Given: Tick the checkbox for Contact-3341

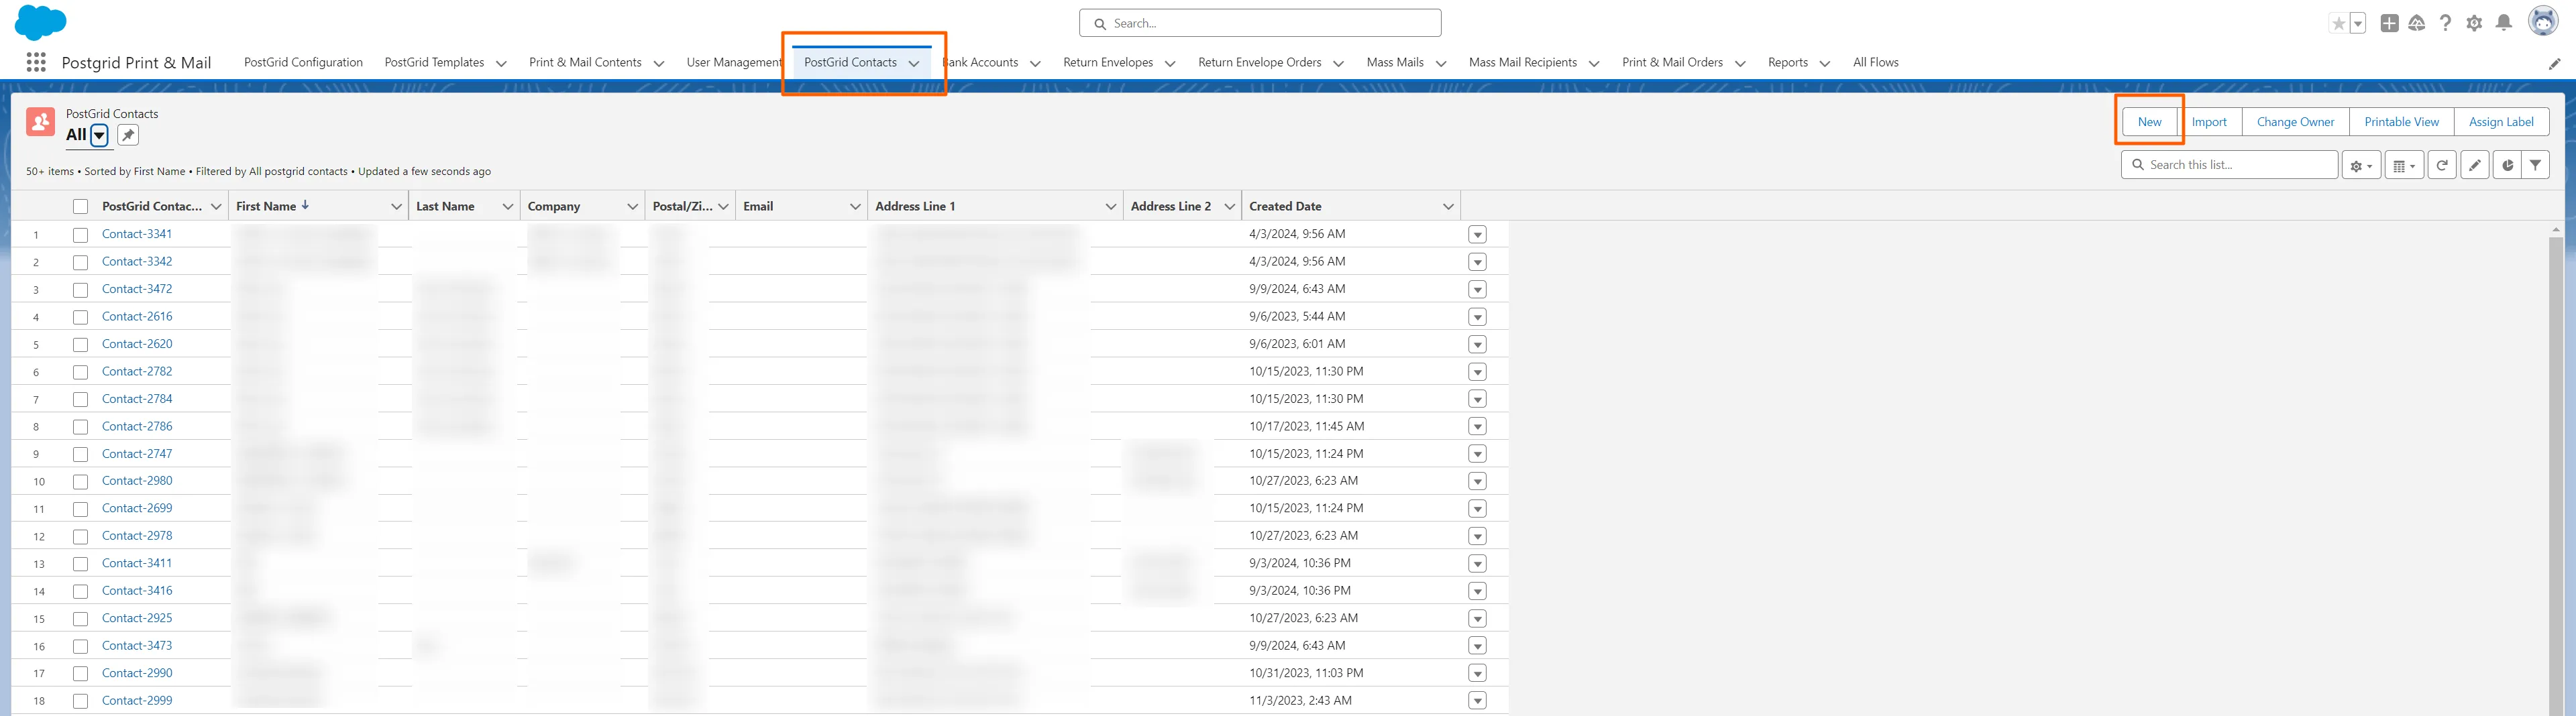Looking at the screenshot, I should 81,235.
